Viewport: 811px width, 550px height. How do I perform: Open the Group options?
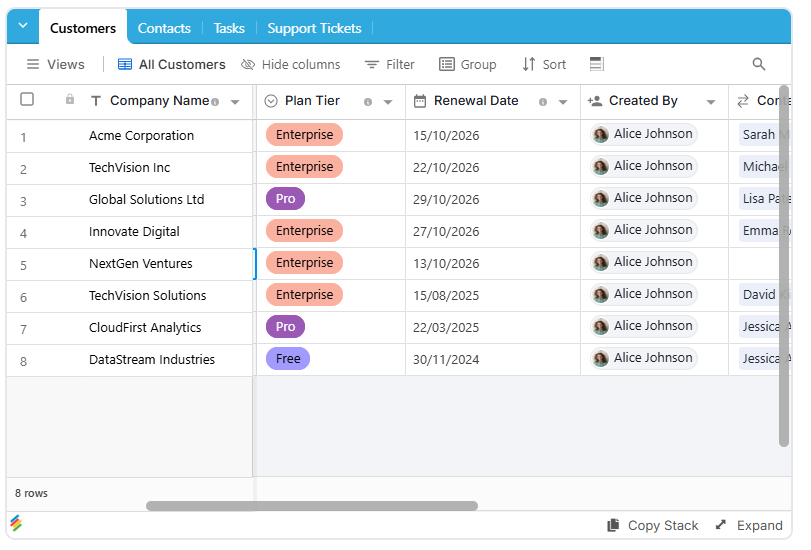pos(468,64)
